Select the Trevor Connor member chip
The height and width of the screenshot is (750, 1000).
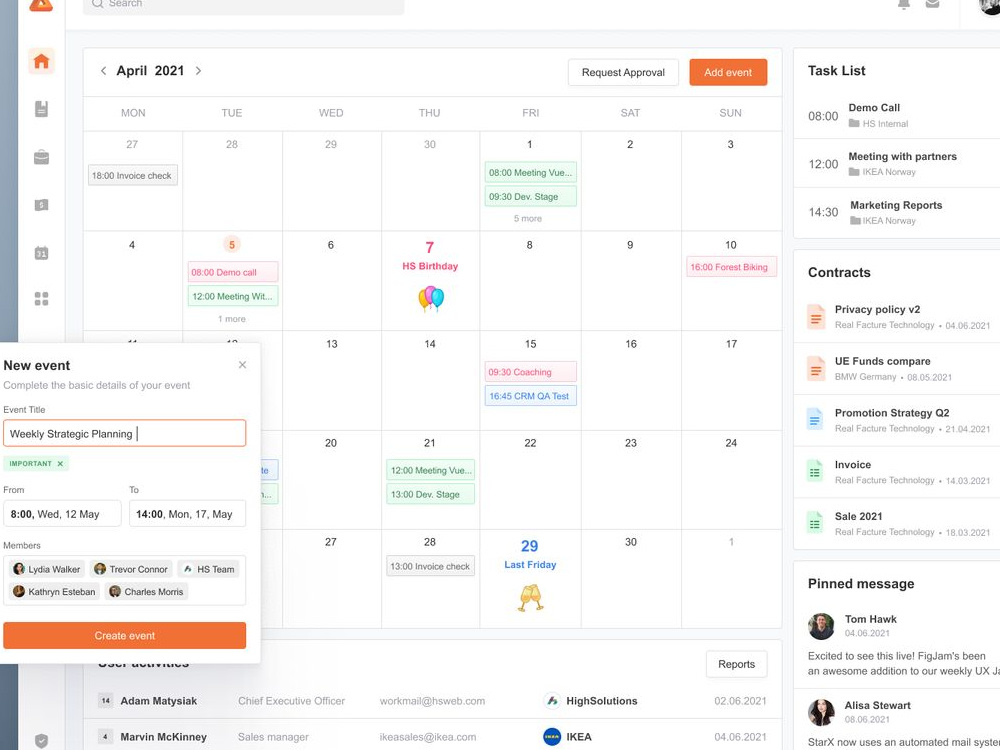(131, 569)
